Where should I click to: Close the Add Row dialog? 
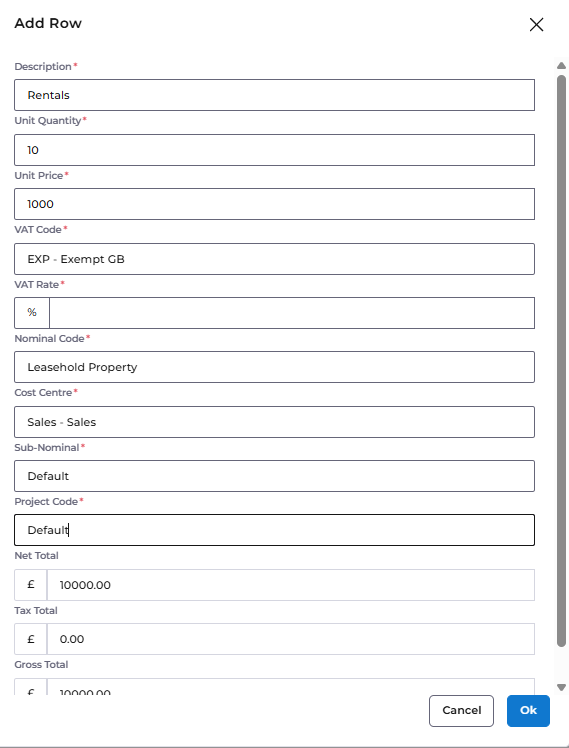click(x=537, y=24)
